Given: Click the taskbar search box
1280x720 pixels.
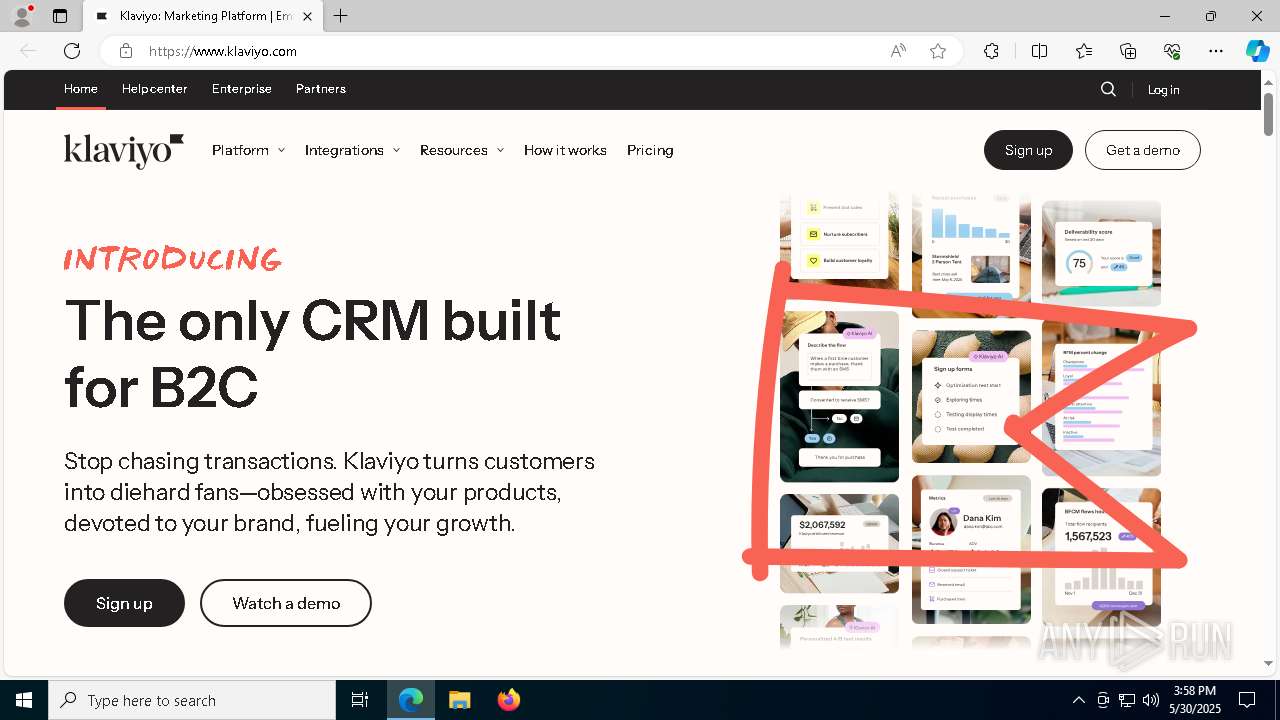Looking at the screenshot, I should [192, 700].
